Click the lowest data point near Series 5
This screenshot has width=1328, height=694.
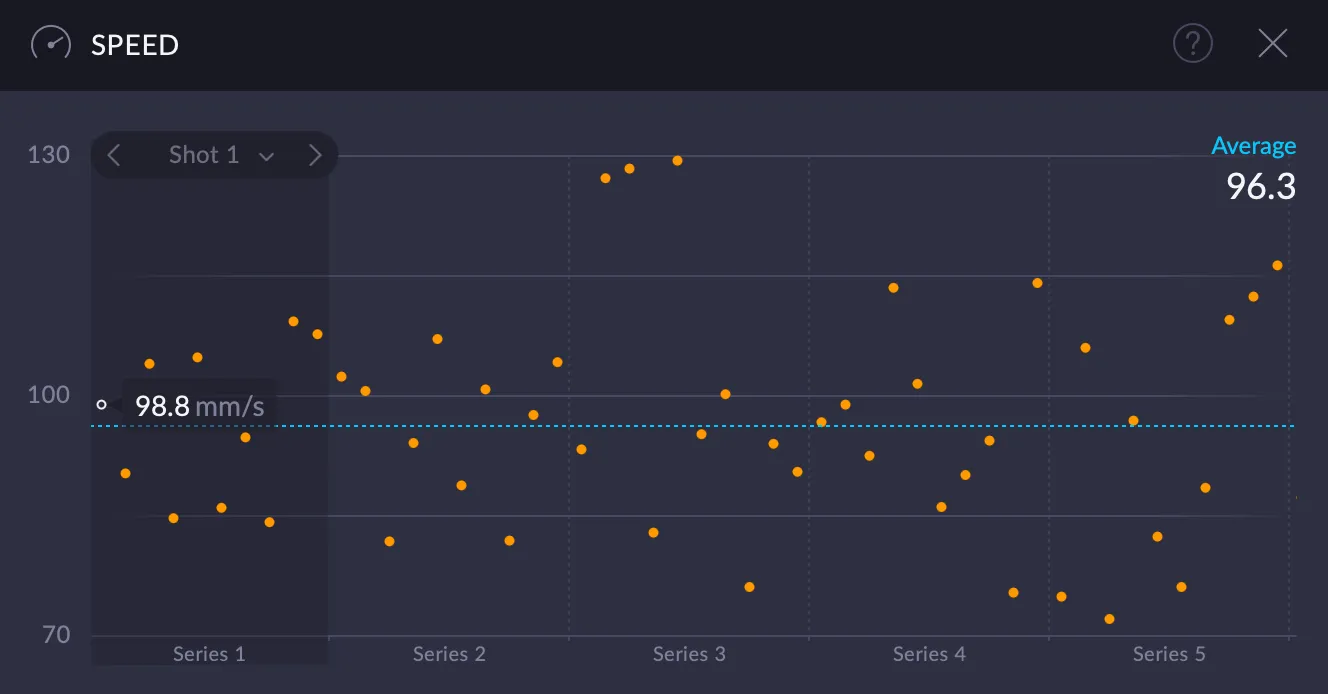tap(1108, 619)
